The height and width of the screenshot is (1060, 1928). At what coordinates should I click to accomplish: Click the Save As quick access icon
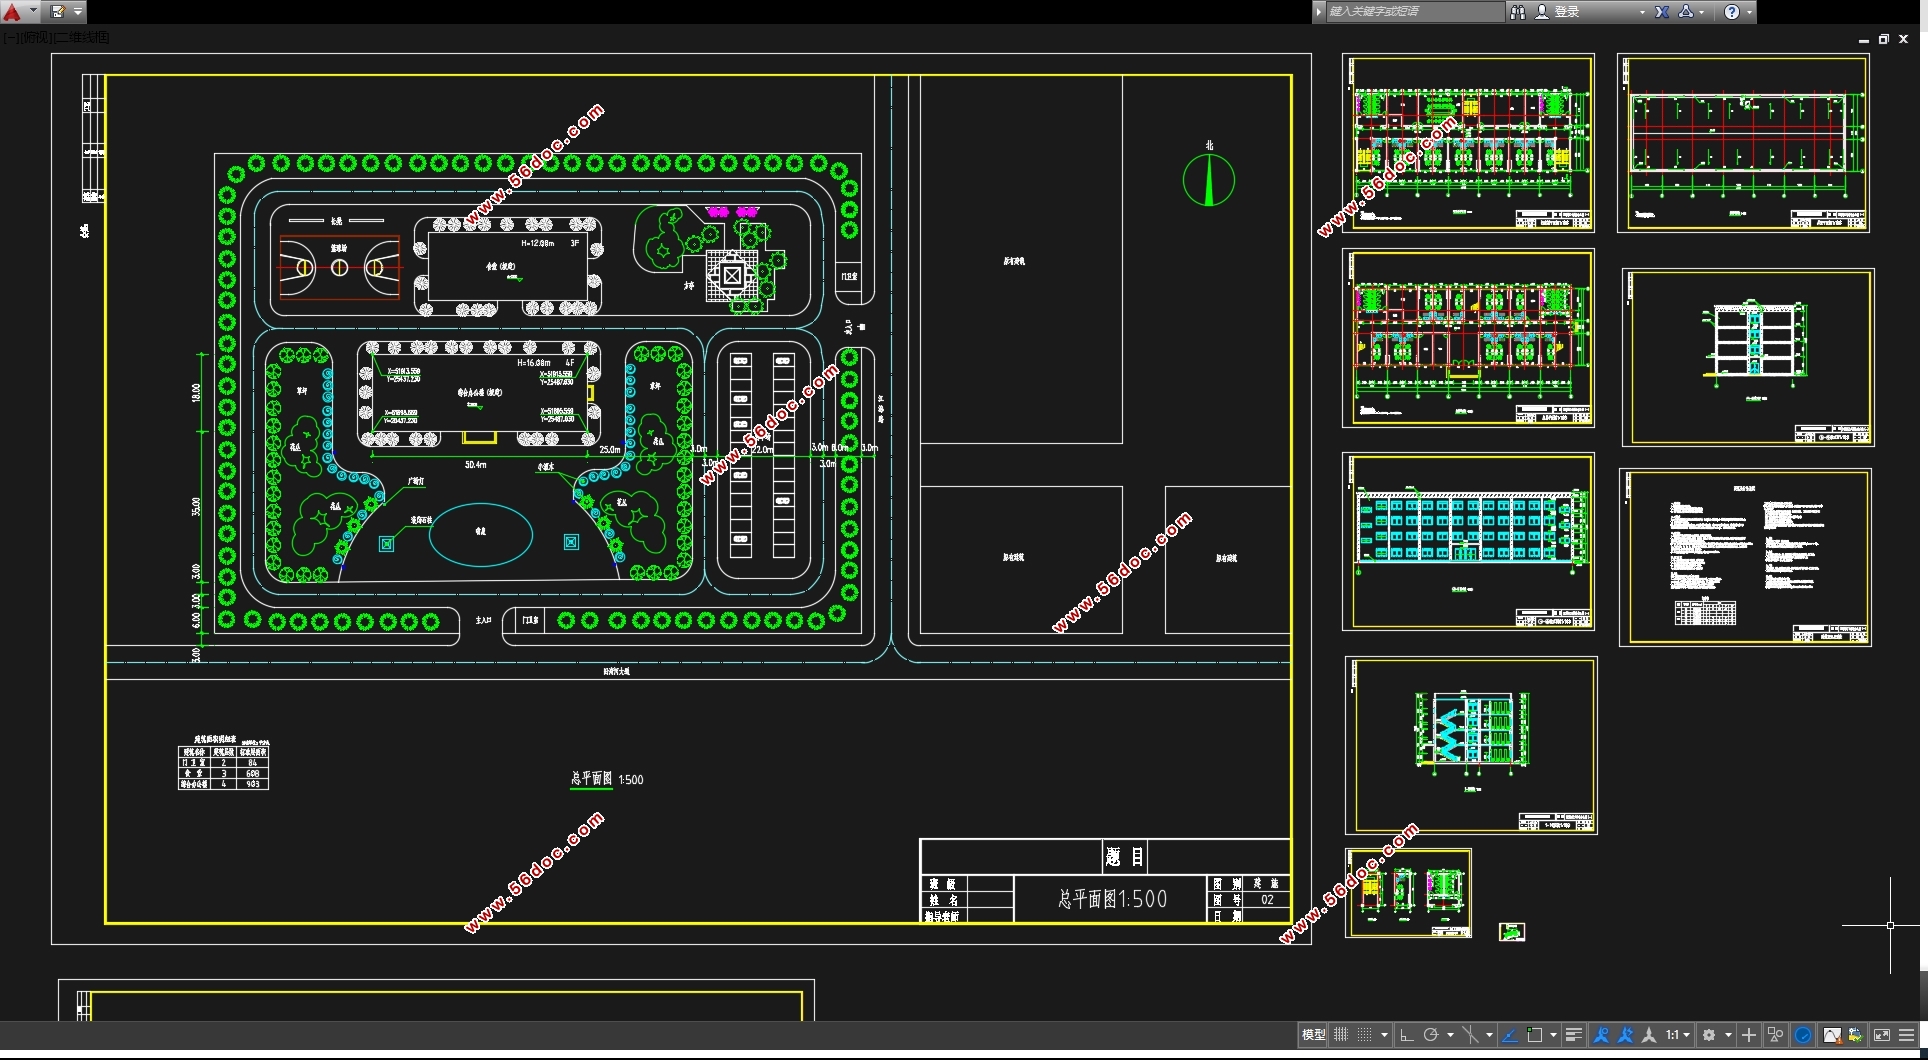[58, 12]
